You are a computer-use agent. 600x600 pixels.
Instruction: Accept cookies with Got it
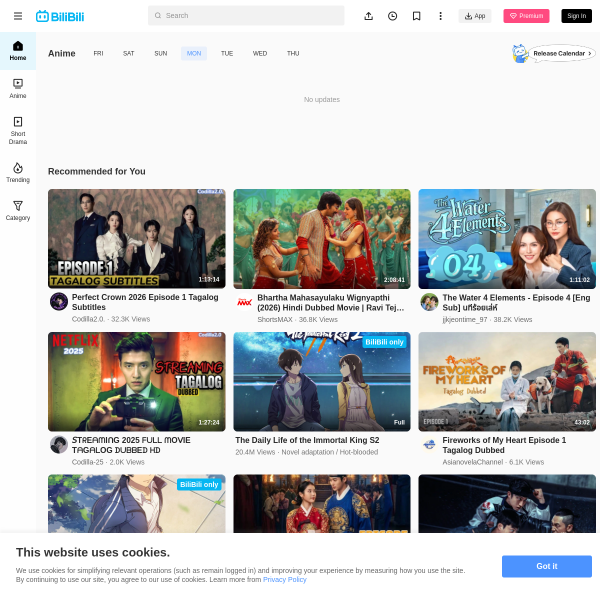click(x=547, y=566)
